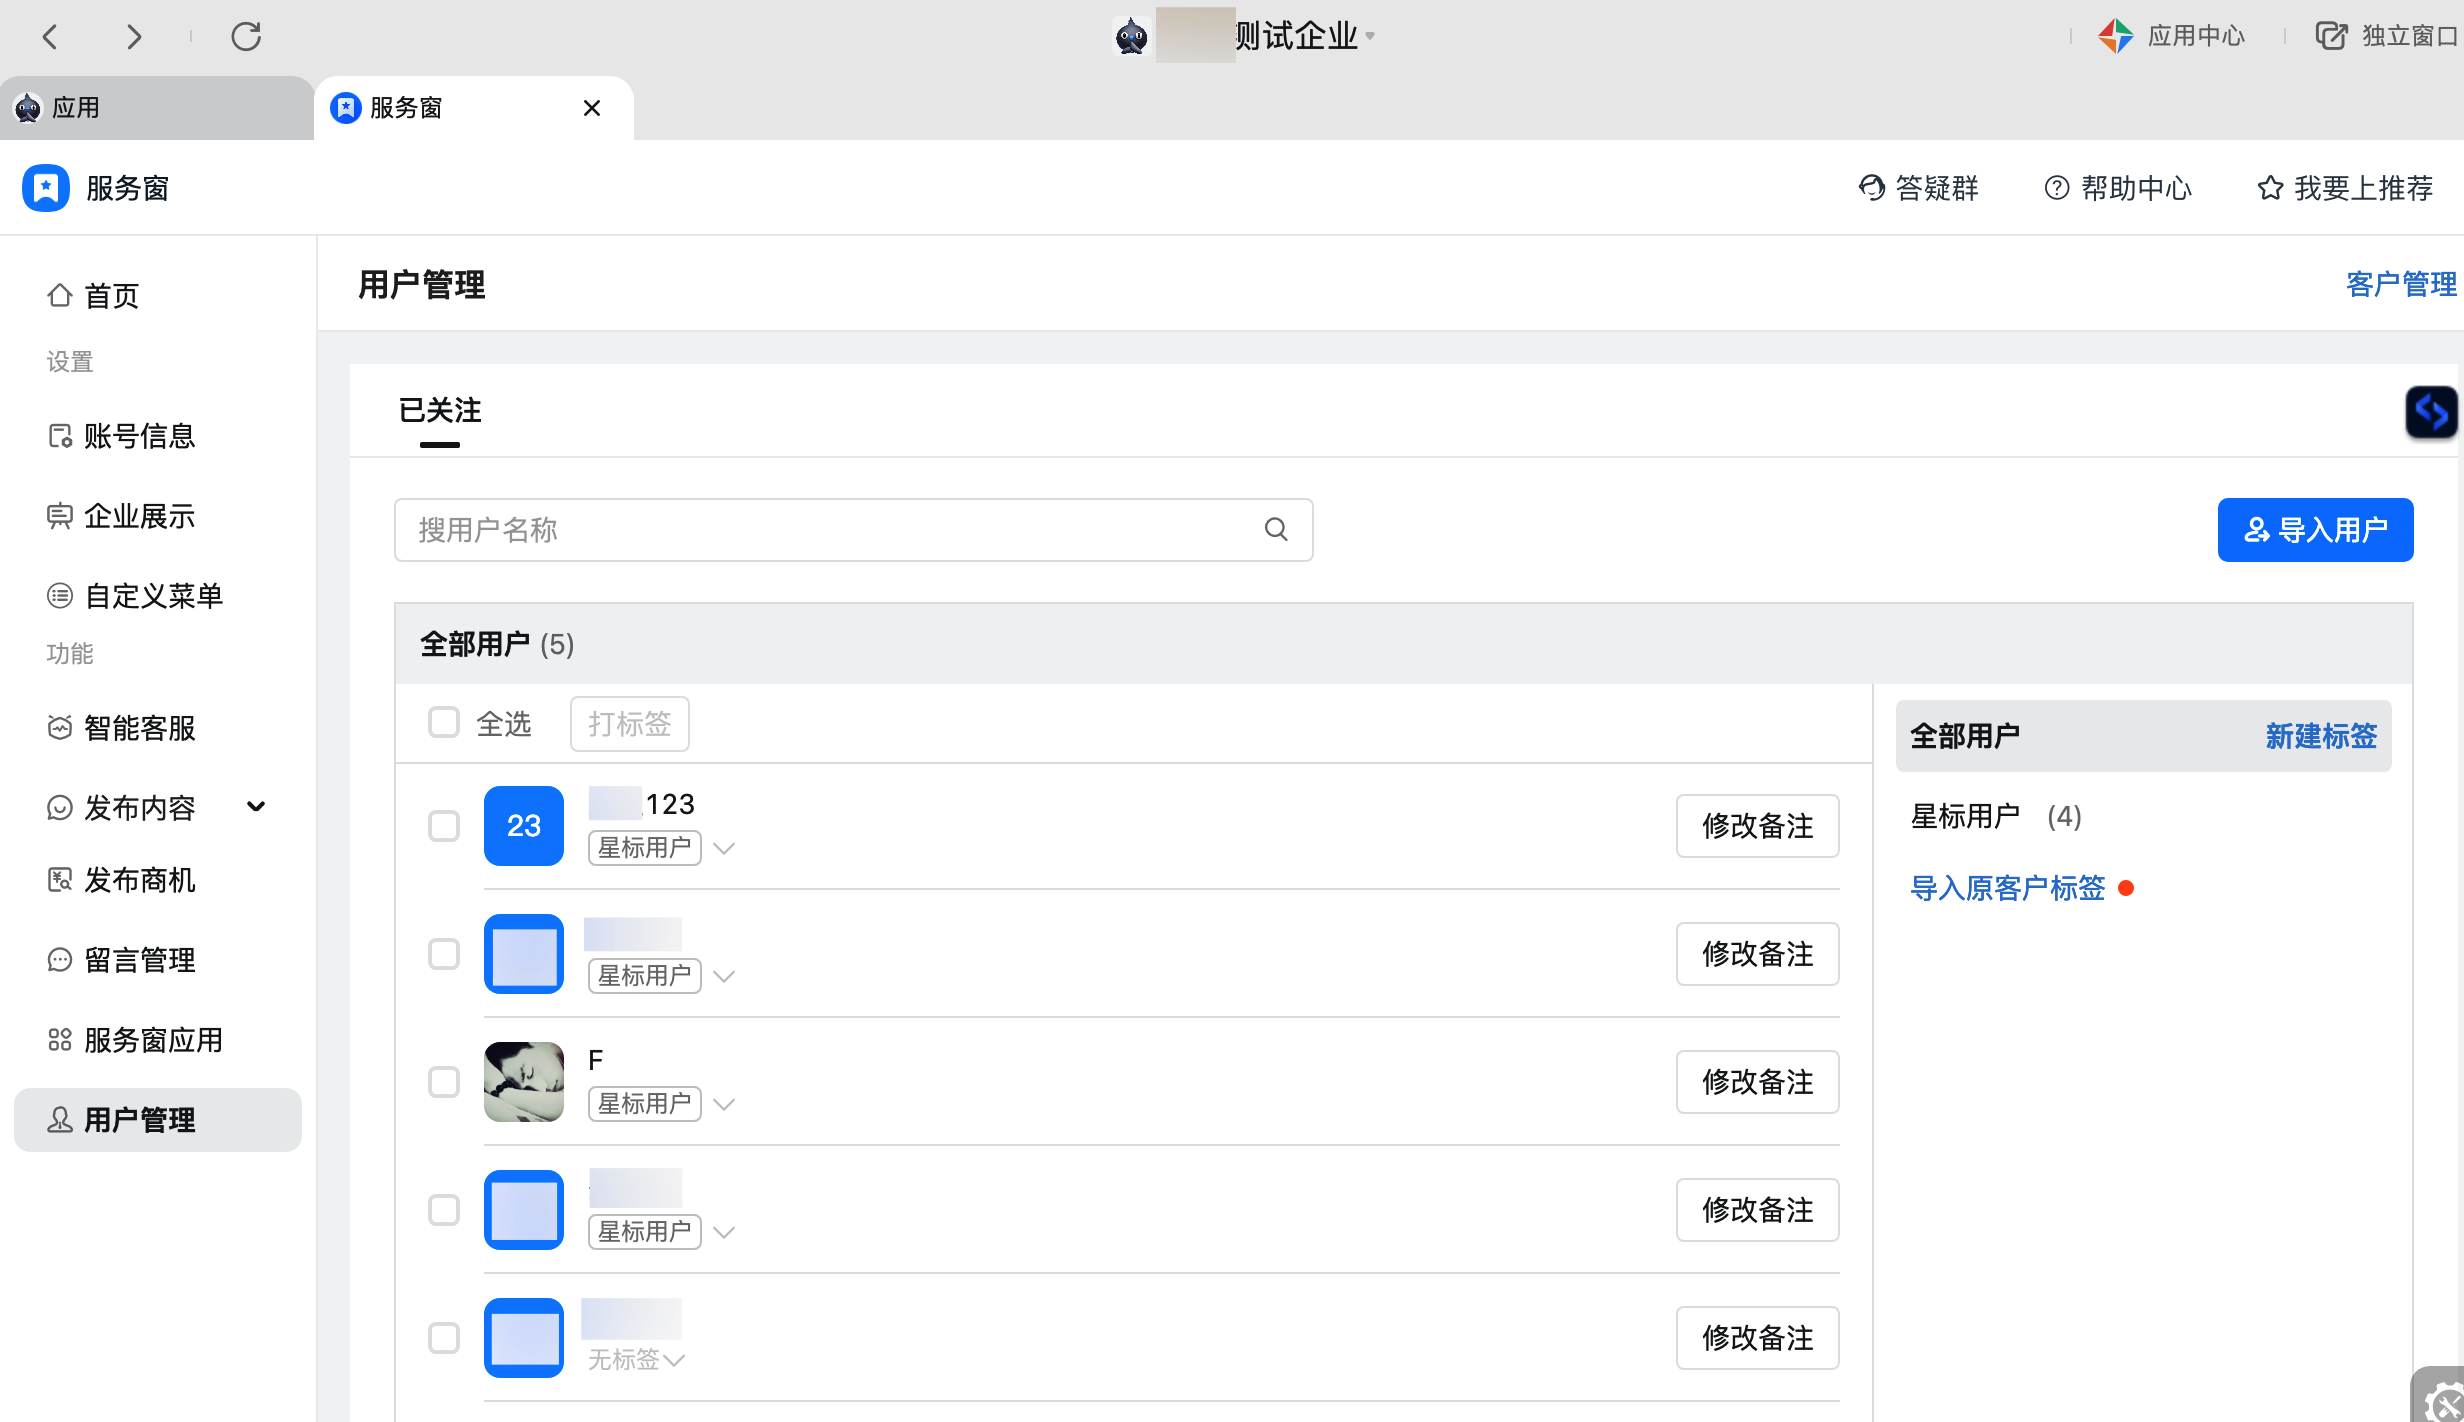Open the 无标签 dropdown on the last user
The height and width of the screenshot is (1422, 2464).
673,1360
